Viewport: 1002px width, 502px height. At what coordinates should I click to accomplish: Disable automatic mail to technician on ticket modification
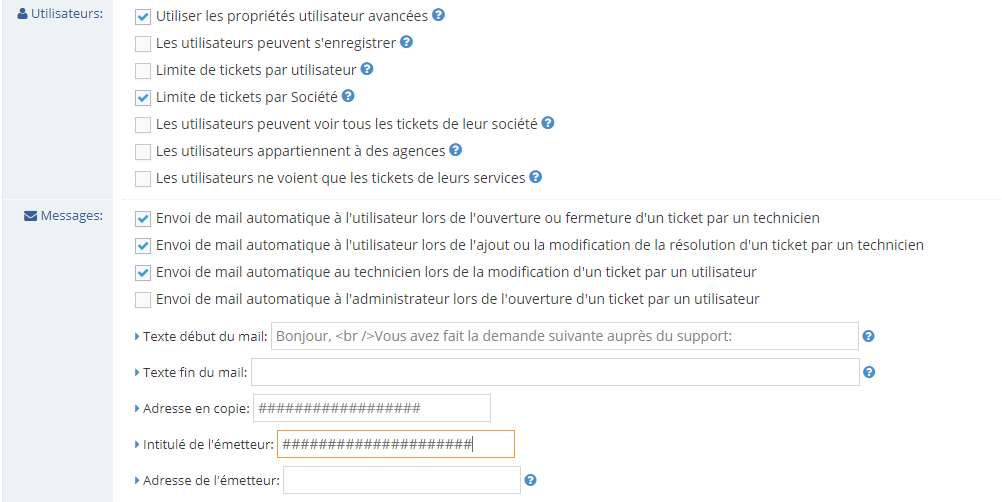click(143, 272)
